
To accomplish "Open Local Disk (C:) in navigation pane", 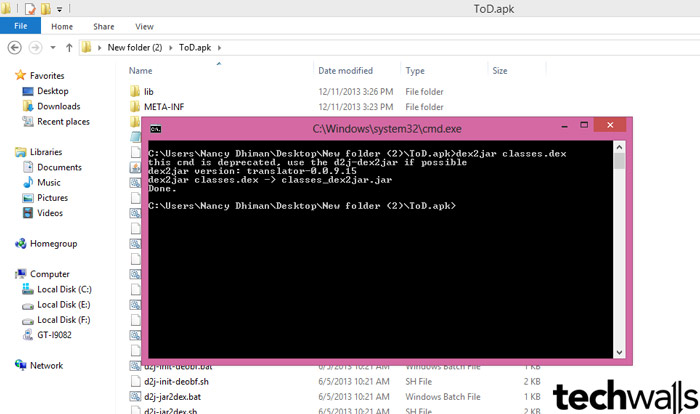I will (x=65, y=288).
